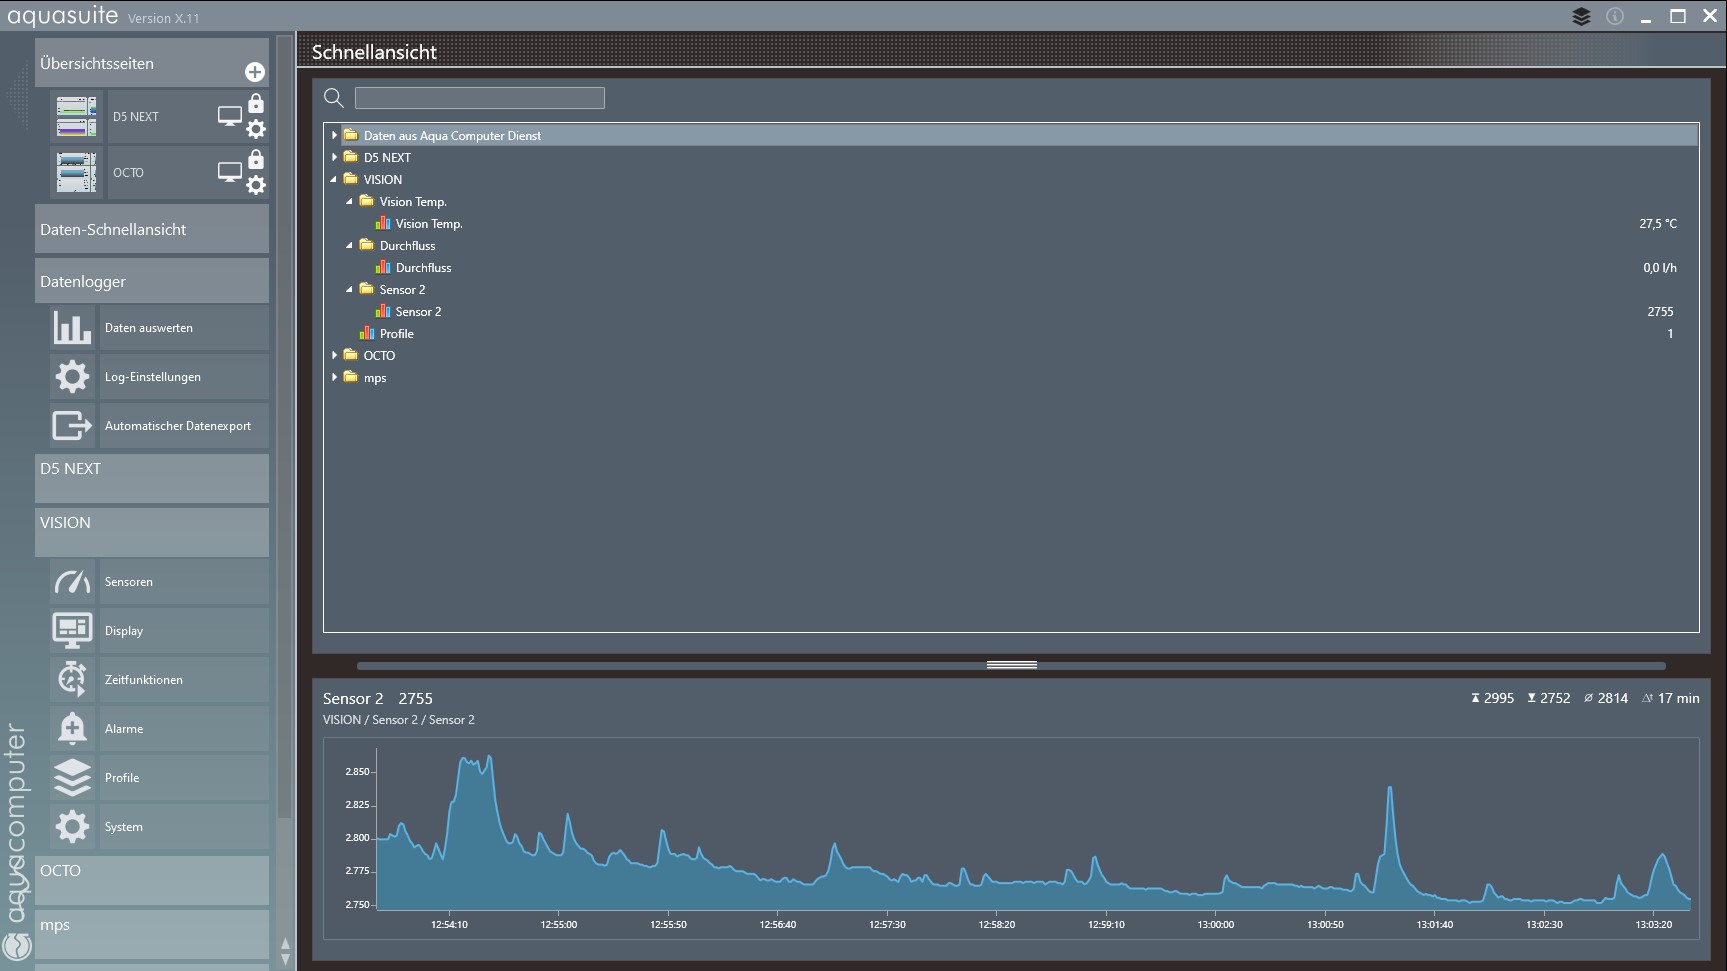Add new overview page with plus icon

pyautogui.click(x=255, y=72)
